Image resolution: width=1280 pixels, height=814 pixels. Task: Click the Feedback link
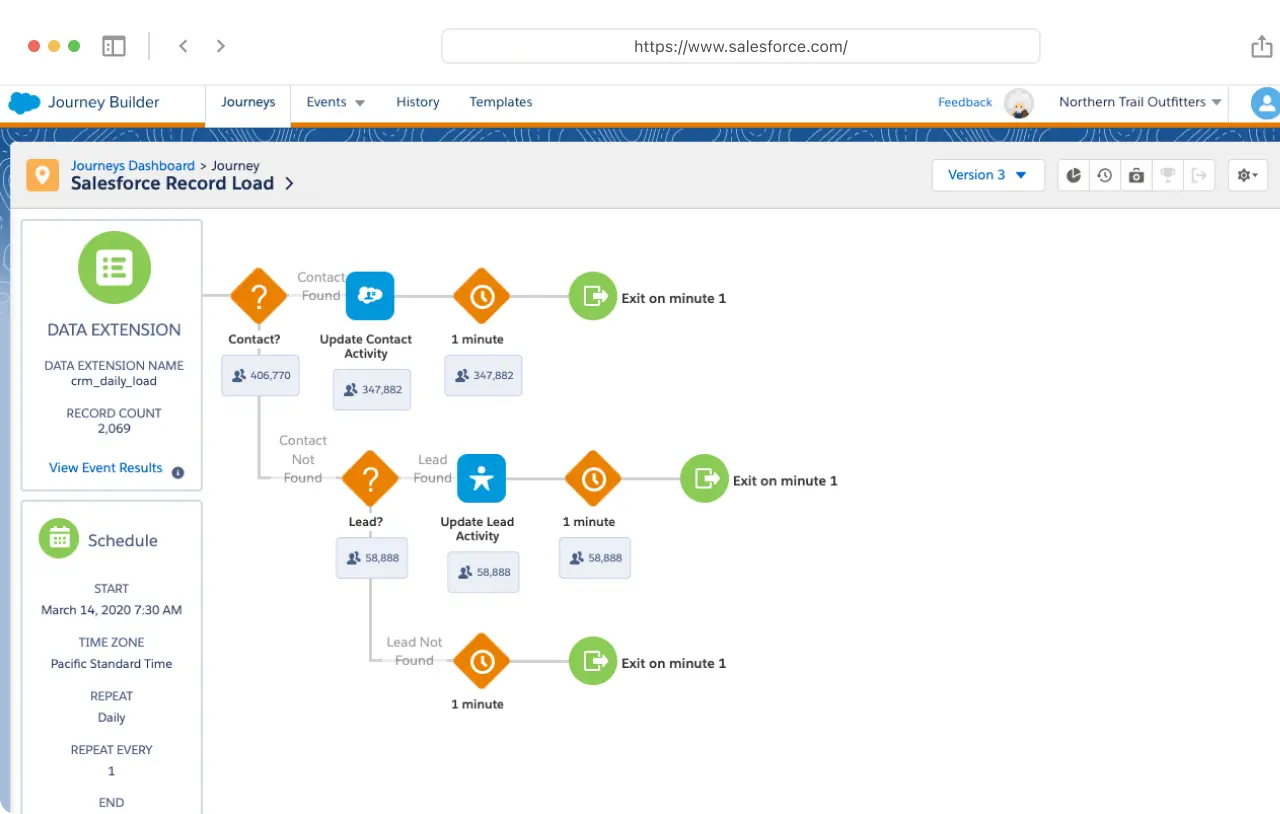964,102
